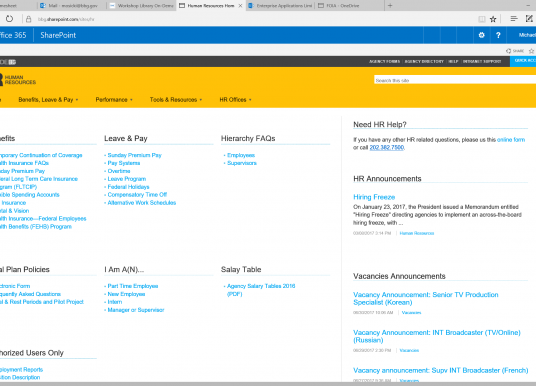Expand the Performance menu
Screen dimensions: 536x386
pyautogui.click(x=114, y=100)
